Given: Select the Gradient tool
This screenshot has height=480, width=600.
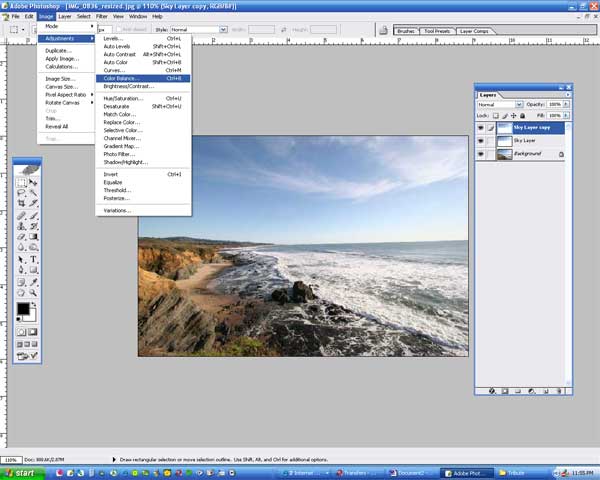Looking at the screenshot, I should [33, 237].
